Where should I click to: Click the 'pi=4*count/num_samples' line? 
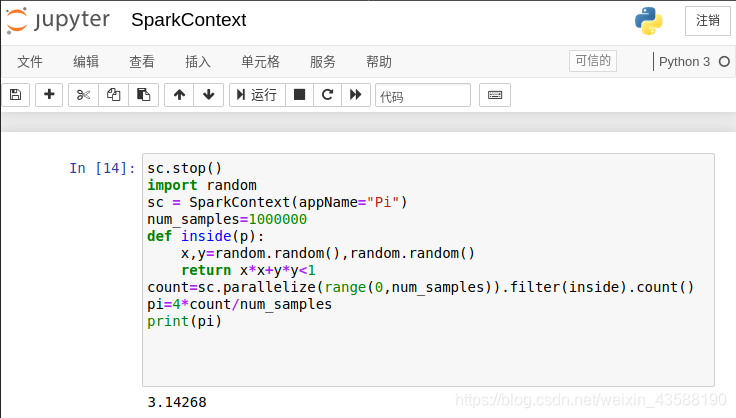coord(239,304)
